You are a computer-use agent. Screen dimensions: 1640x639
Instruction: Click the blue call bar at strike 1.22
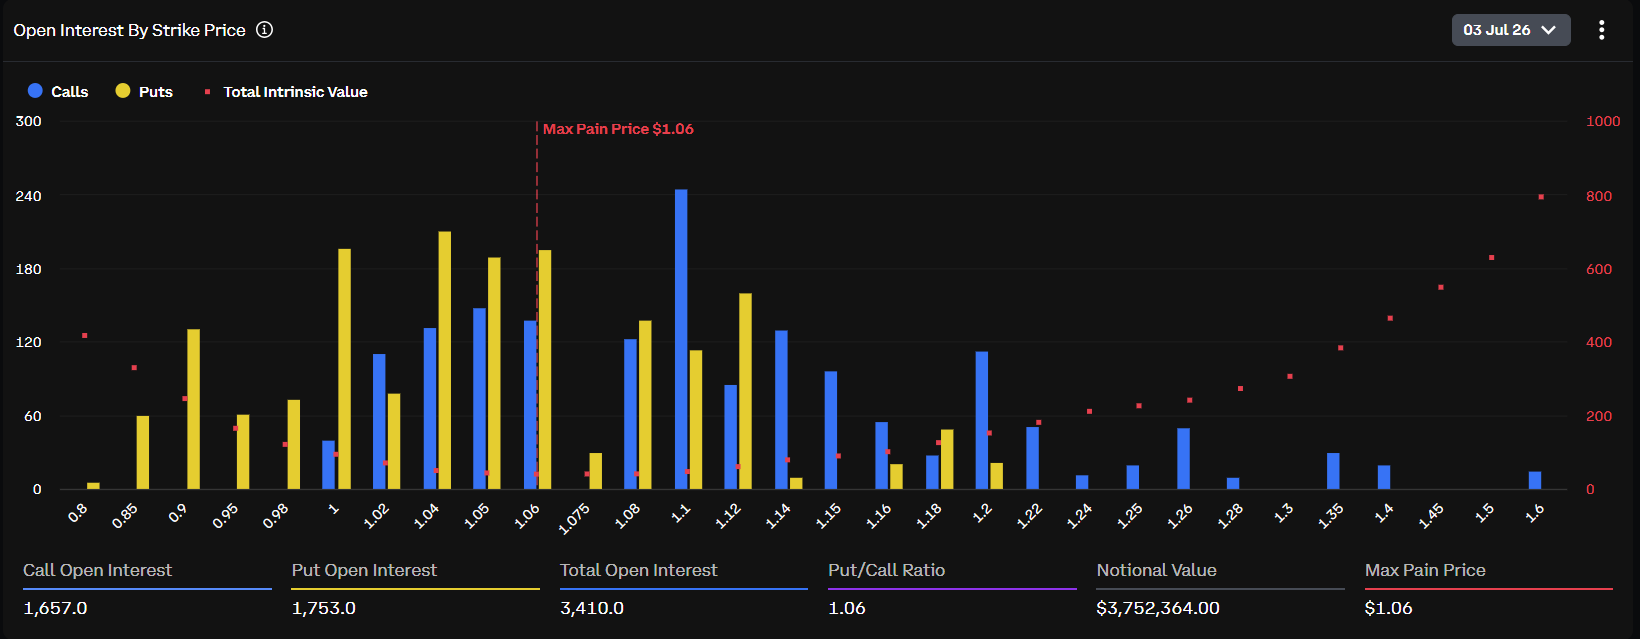tap(1032, 458)
